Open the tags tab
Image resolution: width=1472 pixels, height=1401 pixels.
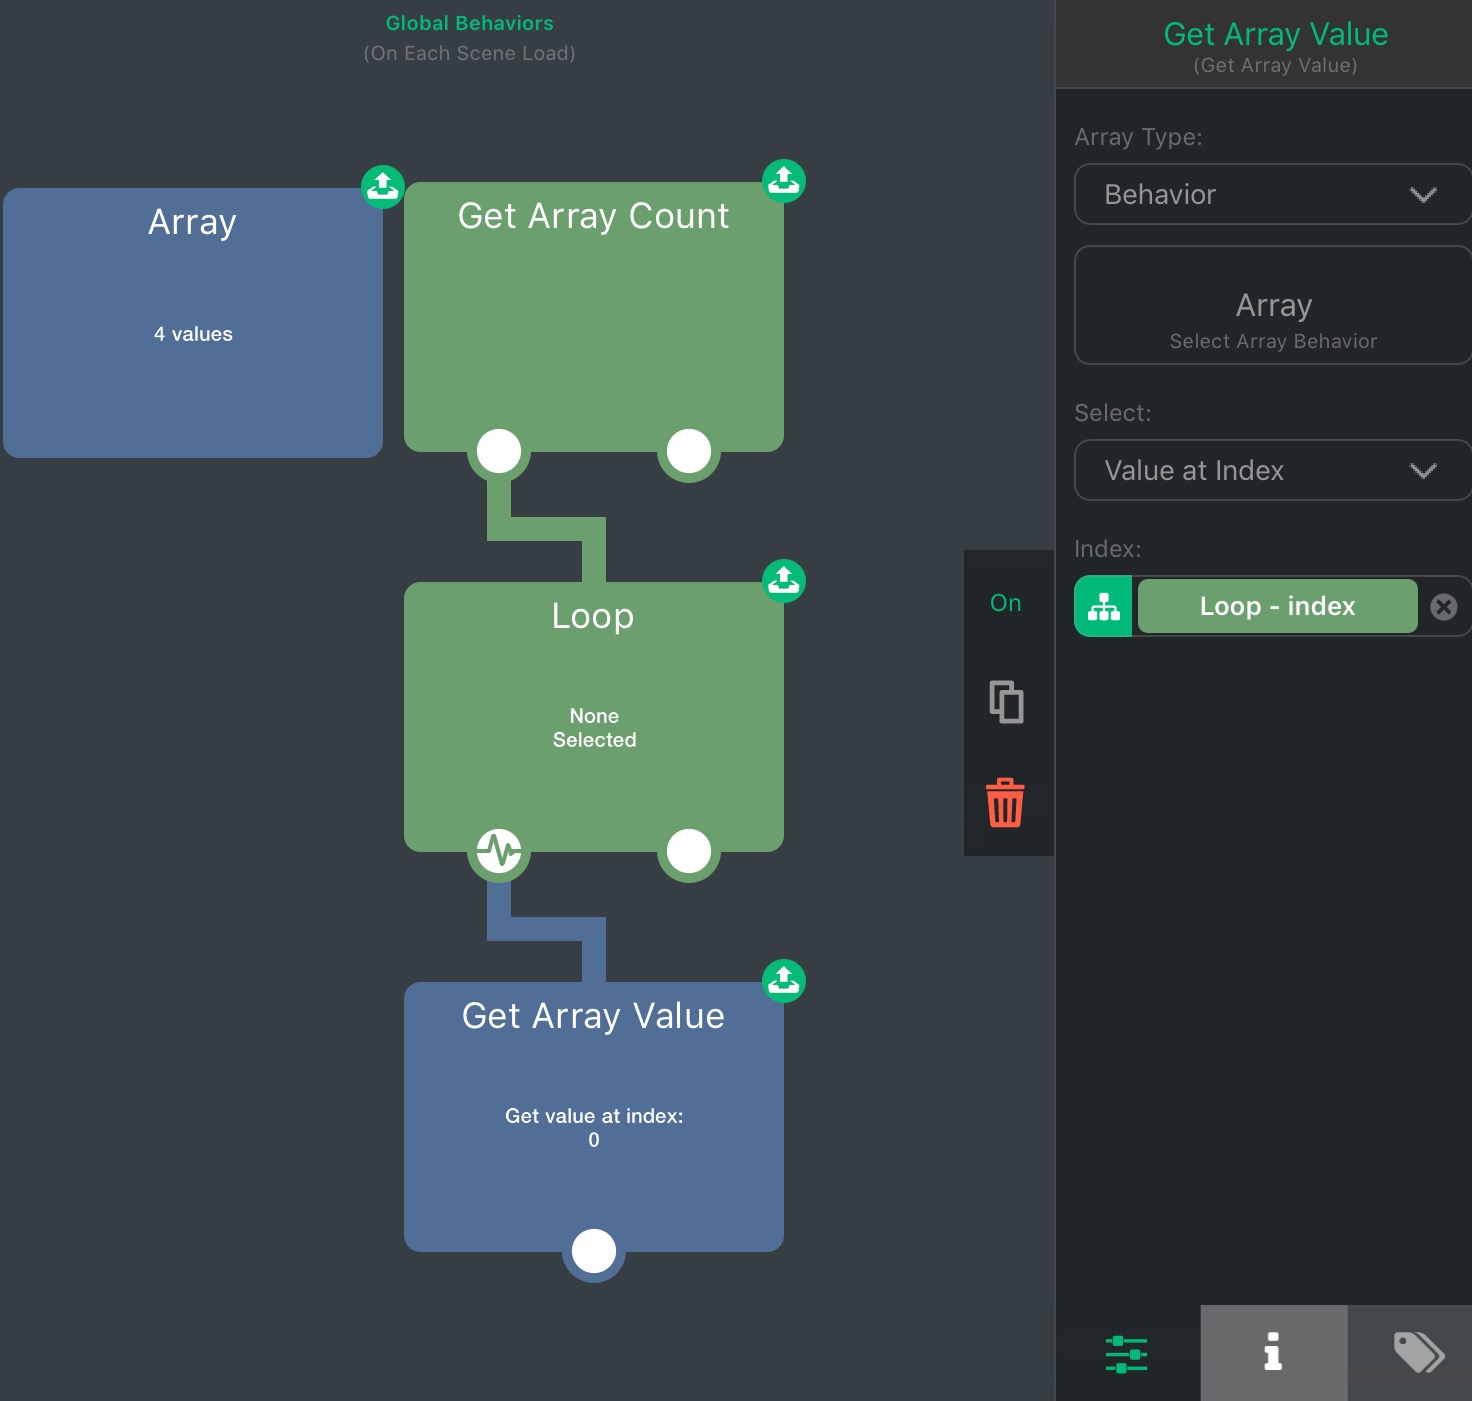pyautogui.click(x=1418, y=1353)
